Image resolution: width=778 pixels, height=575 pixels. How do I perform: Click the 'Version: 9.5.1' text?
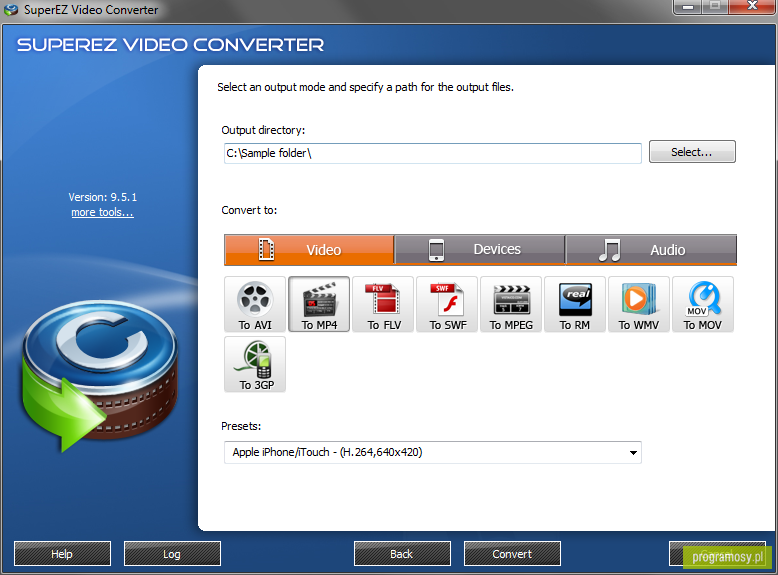click(x=103, y=197)
